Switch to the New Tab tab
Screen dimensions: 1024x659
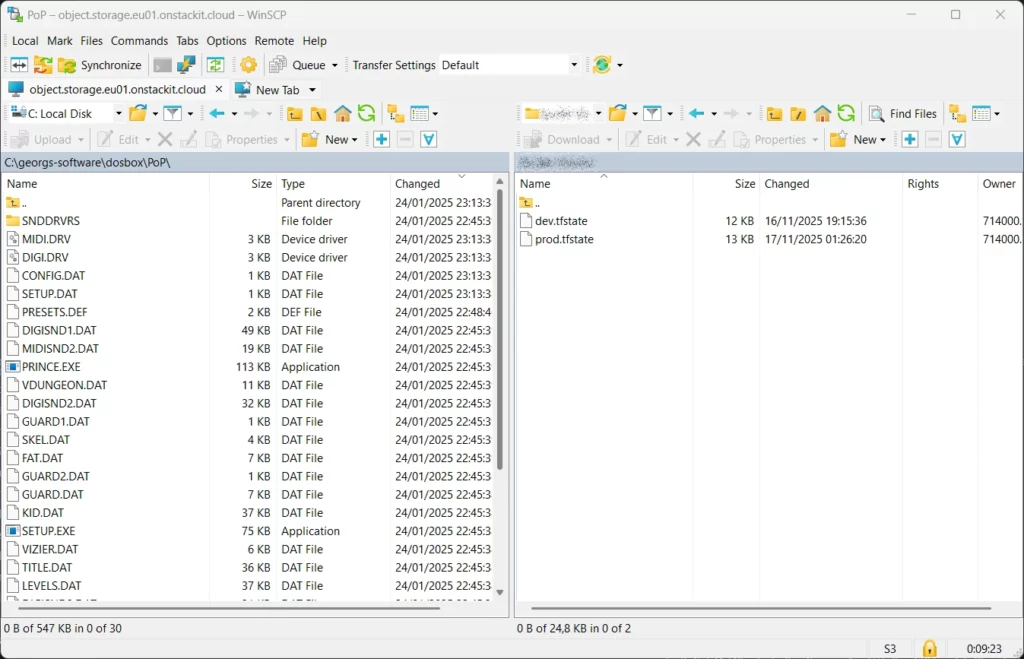coord(277,89)
